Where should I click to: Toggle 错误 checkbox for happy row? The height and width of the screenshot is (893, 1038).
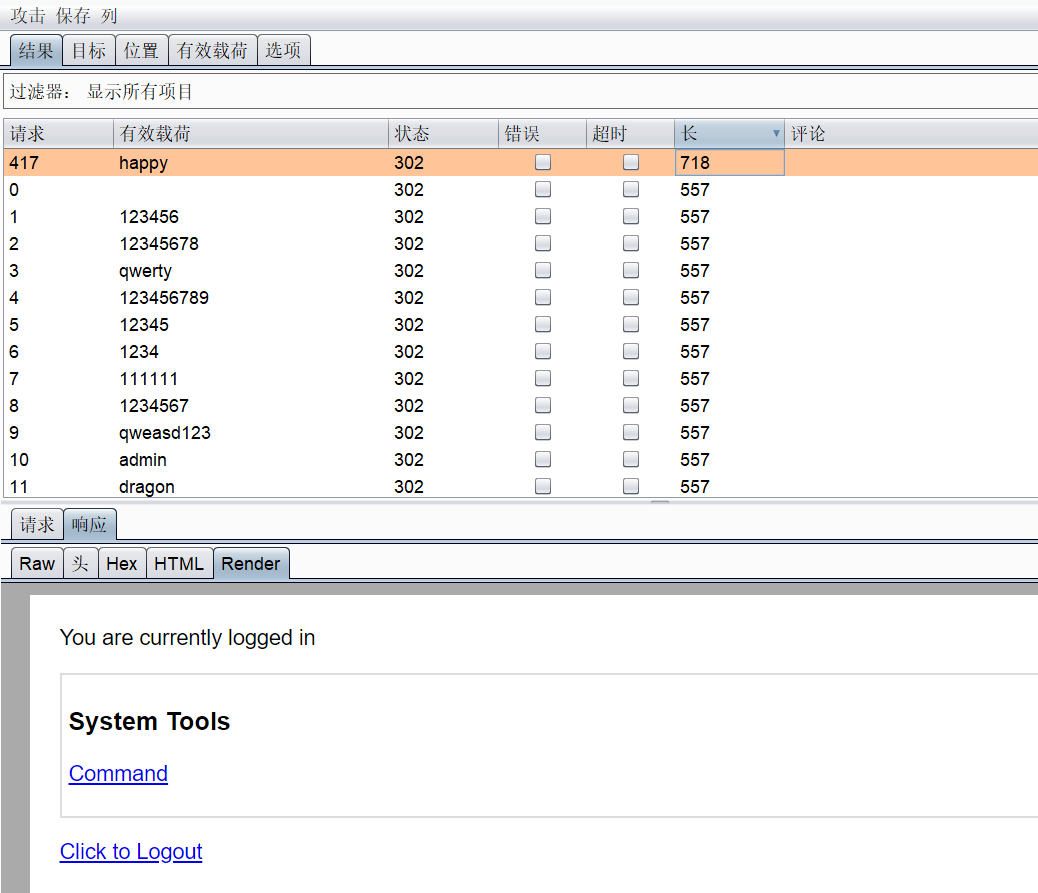[543, 162]
